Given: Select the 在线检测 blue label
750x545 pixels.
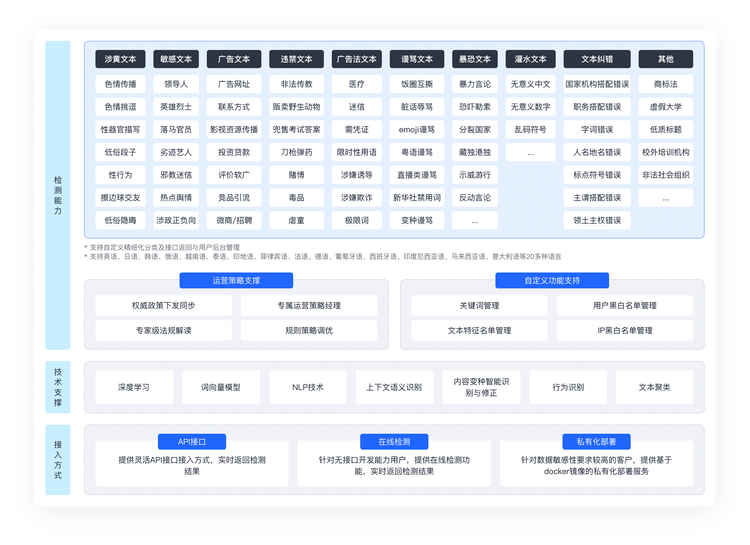Looking at the screenshot, I should 394,442.
